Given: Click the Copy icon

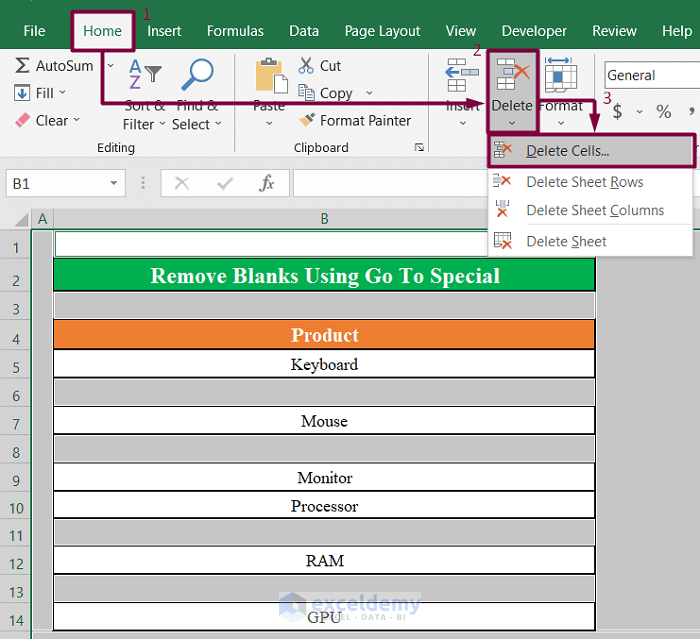Looking at the screenshot, I should coord(306,92).
